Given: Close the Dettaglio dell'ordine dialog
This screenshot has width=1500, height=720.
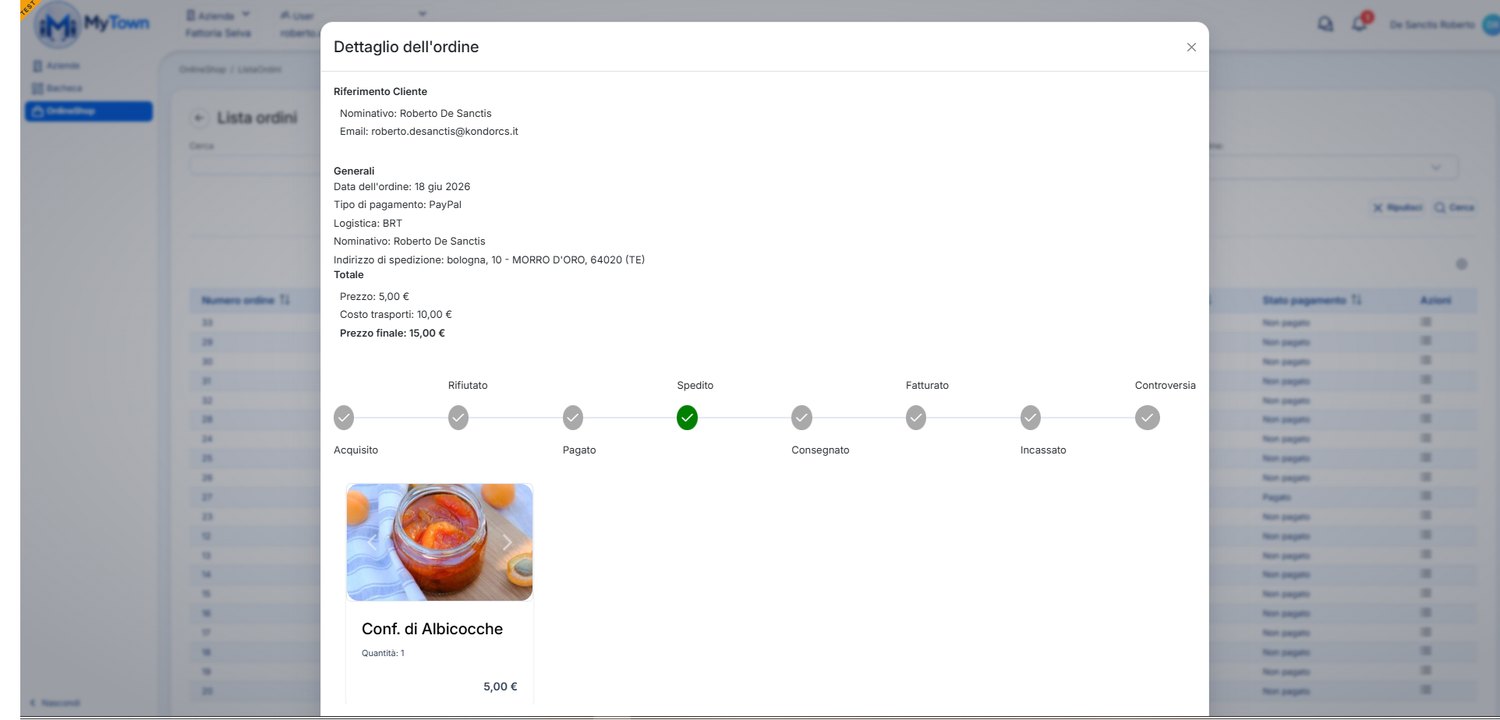Looking at the screenshot, I should pos(1191,47).
